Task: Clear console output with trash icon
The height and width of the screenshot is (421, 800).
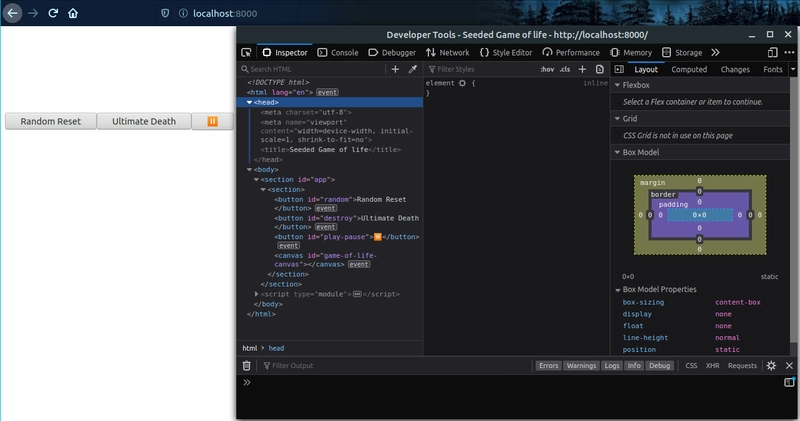Action: click(x=247, y=366)
